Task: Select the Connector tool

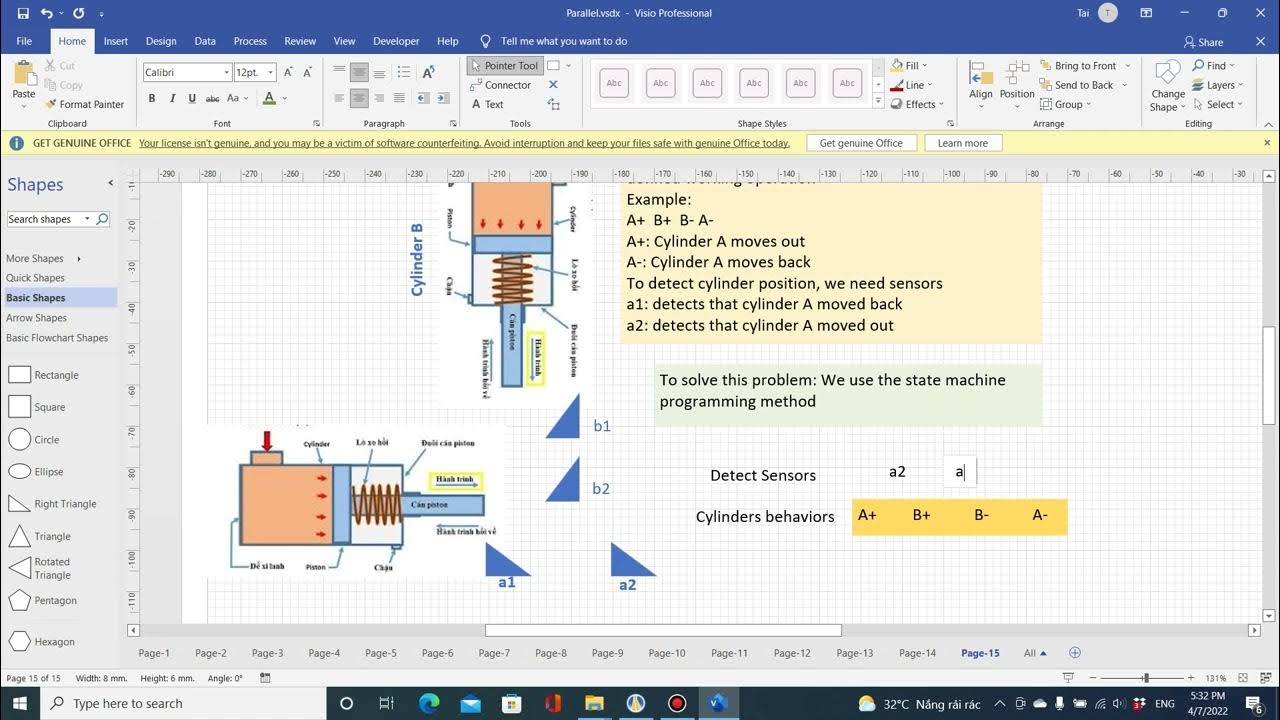Action: (500, 85)
